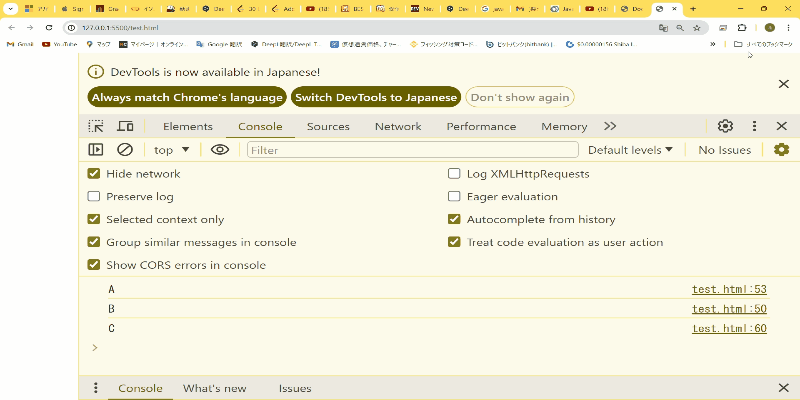Clear the console output
This screenshot has height=400, width=800.
[x=125, y=149]
